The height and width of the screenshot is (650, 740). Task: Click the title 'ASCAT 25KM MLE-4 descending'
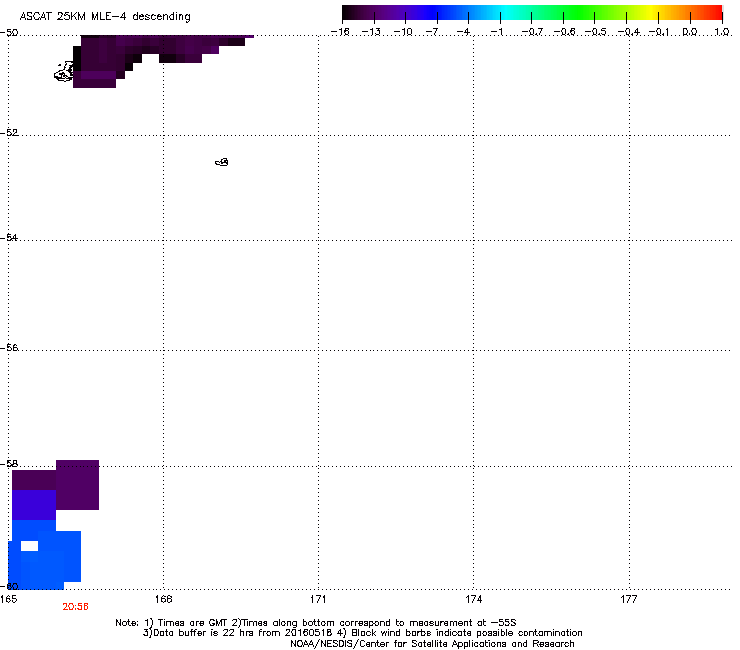coord(105,16)
